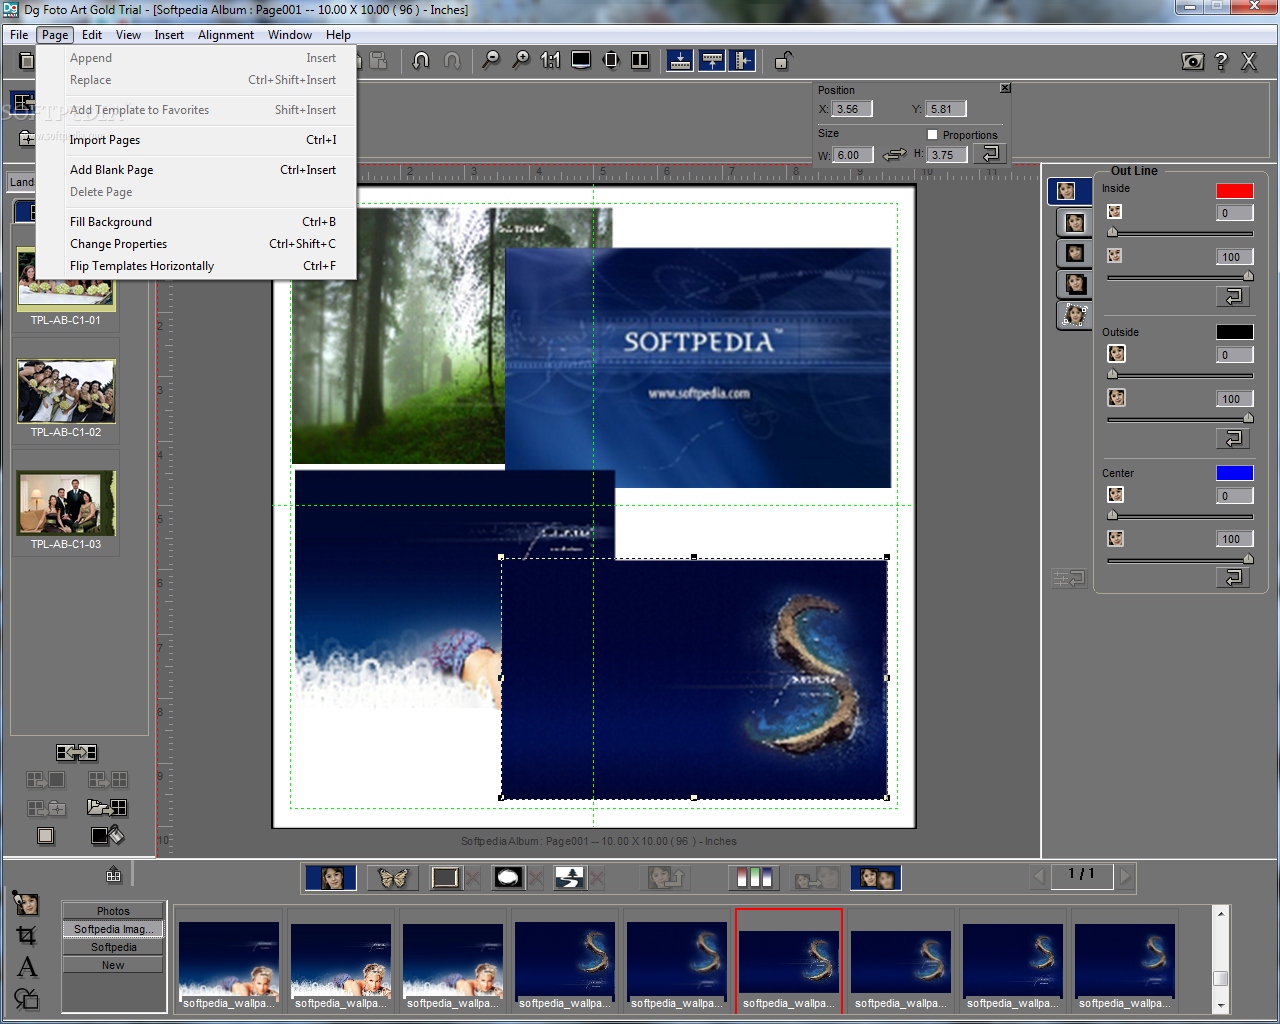
Task: Open the Softpedia Imag... folder button
Action: (x=113, y=929)
